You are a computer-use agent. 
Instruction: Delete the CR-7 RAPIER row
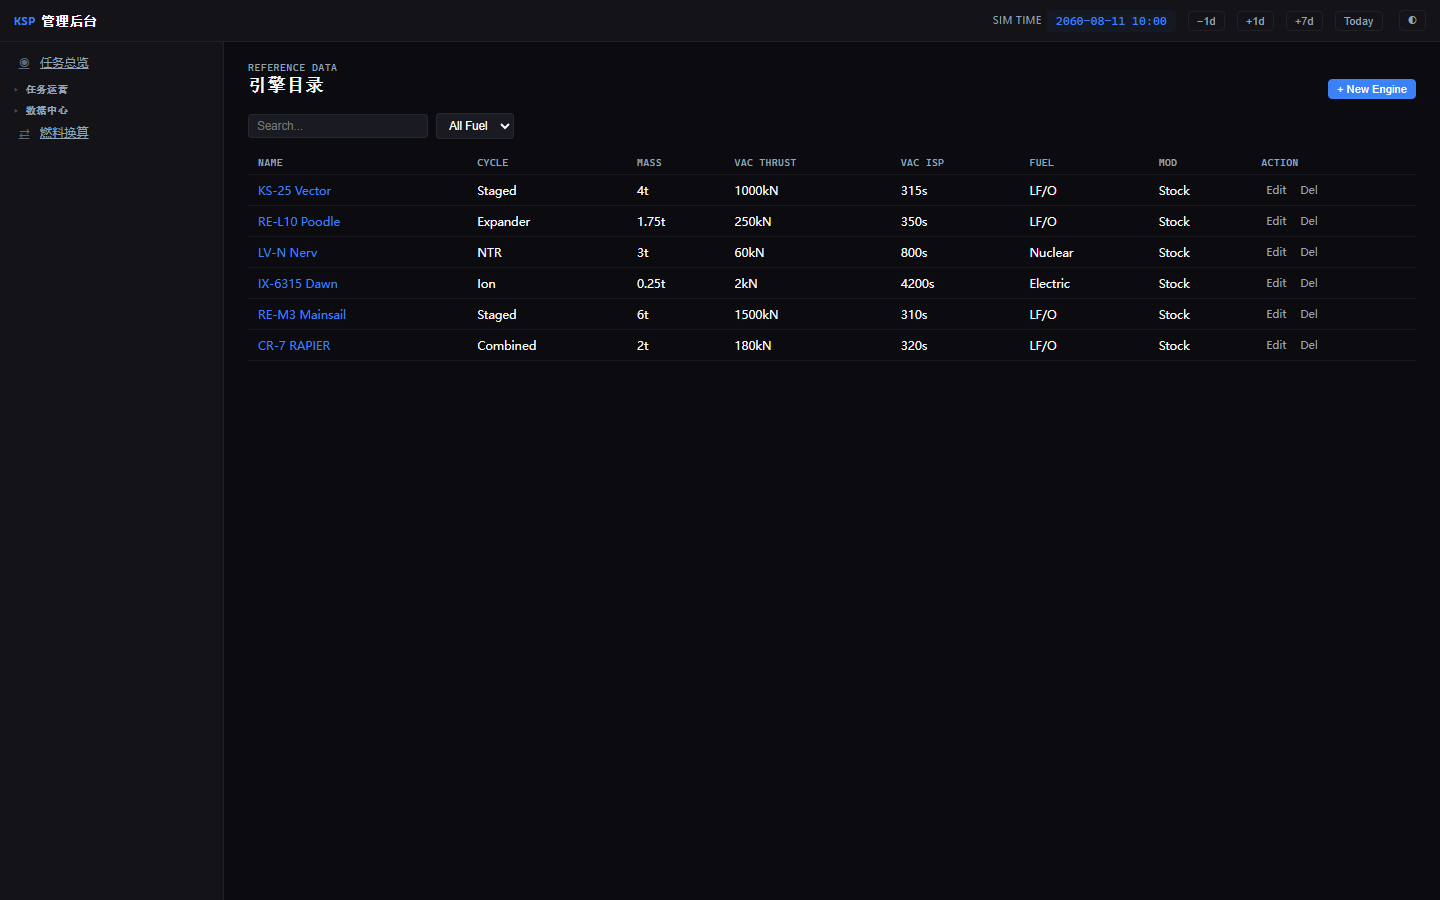click(x=1309, y=345)
